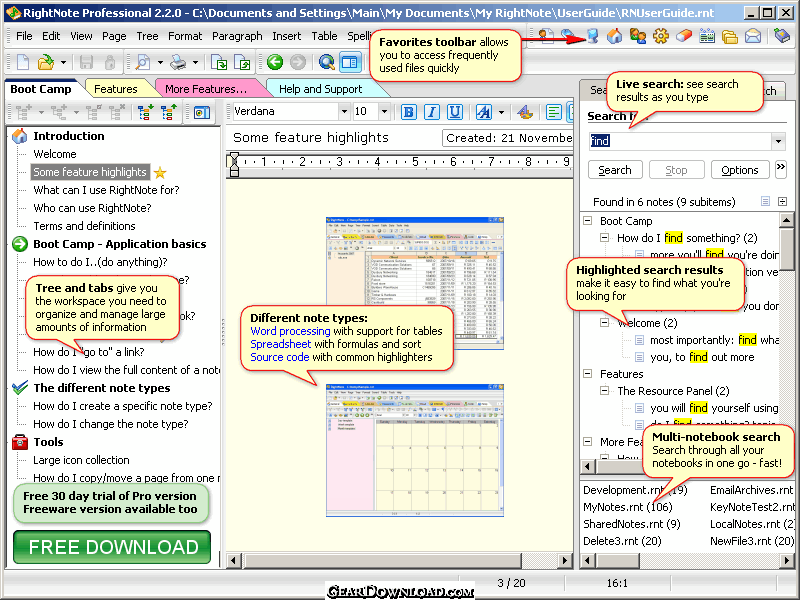Open the Verdana font dropdown
This screenshot has height=600, width=800.
point(344,111)
